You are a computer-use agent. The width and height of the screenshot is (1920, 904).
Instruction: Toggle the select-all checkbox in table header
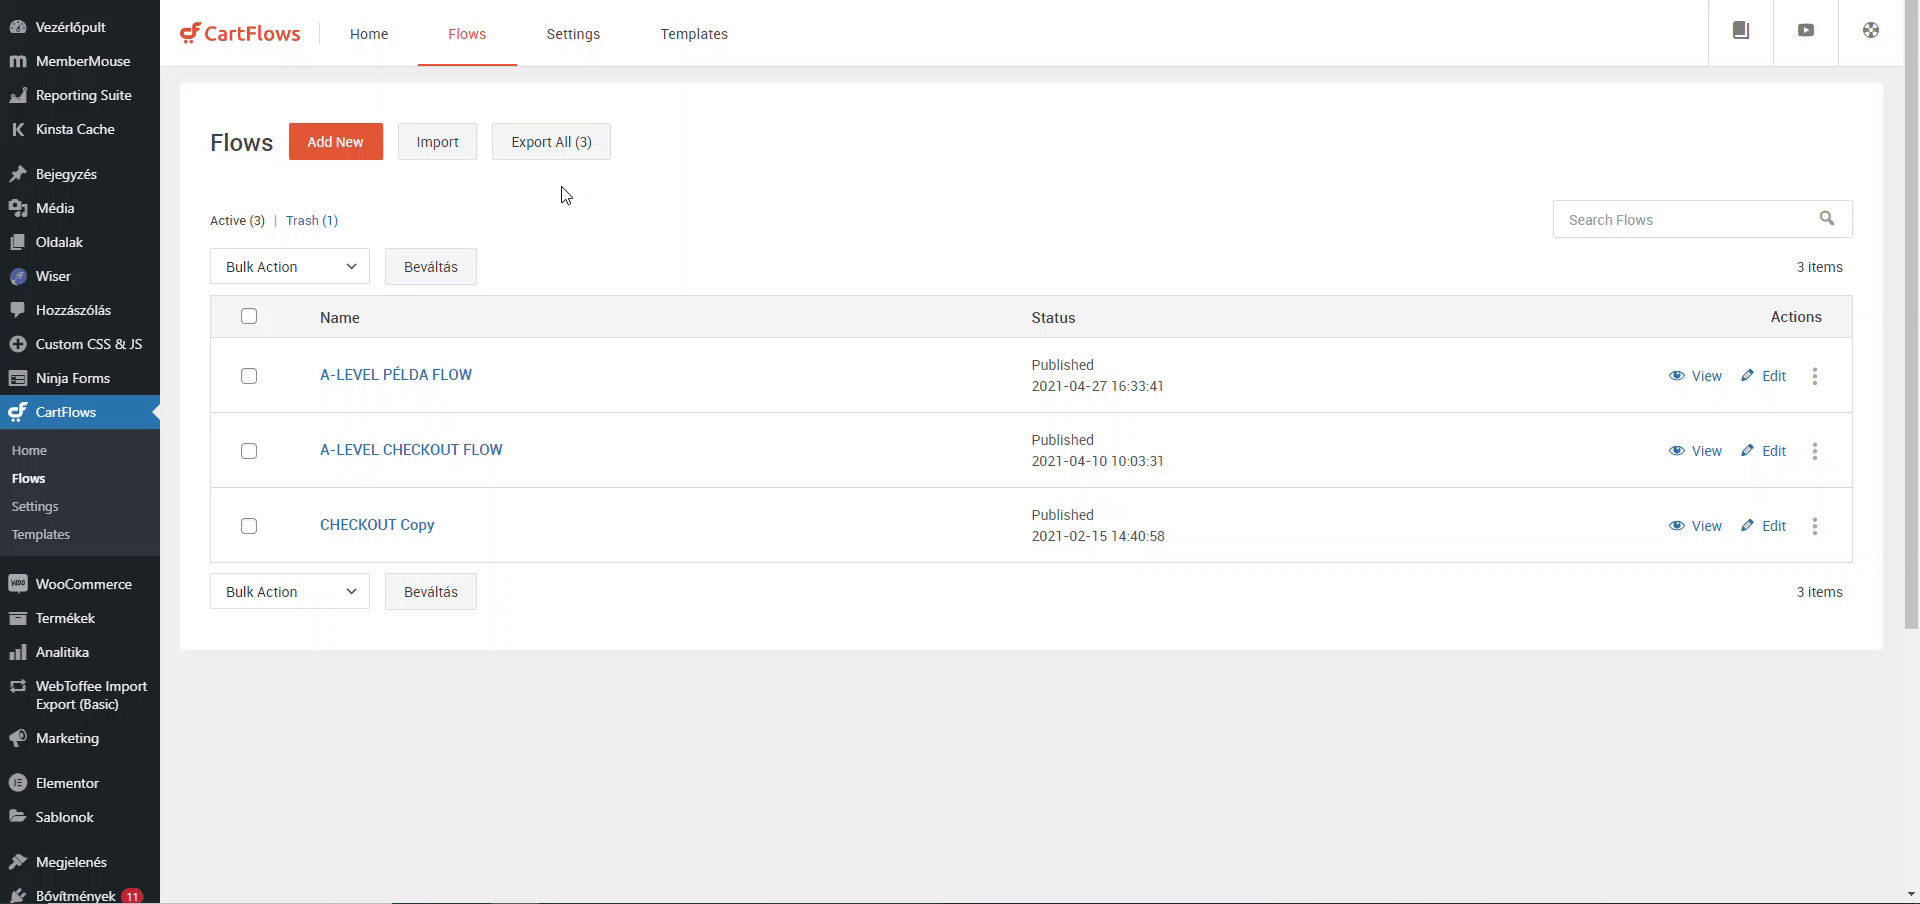[249, 316]
